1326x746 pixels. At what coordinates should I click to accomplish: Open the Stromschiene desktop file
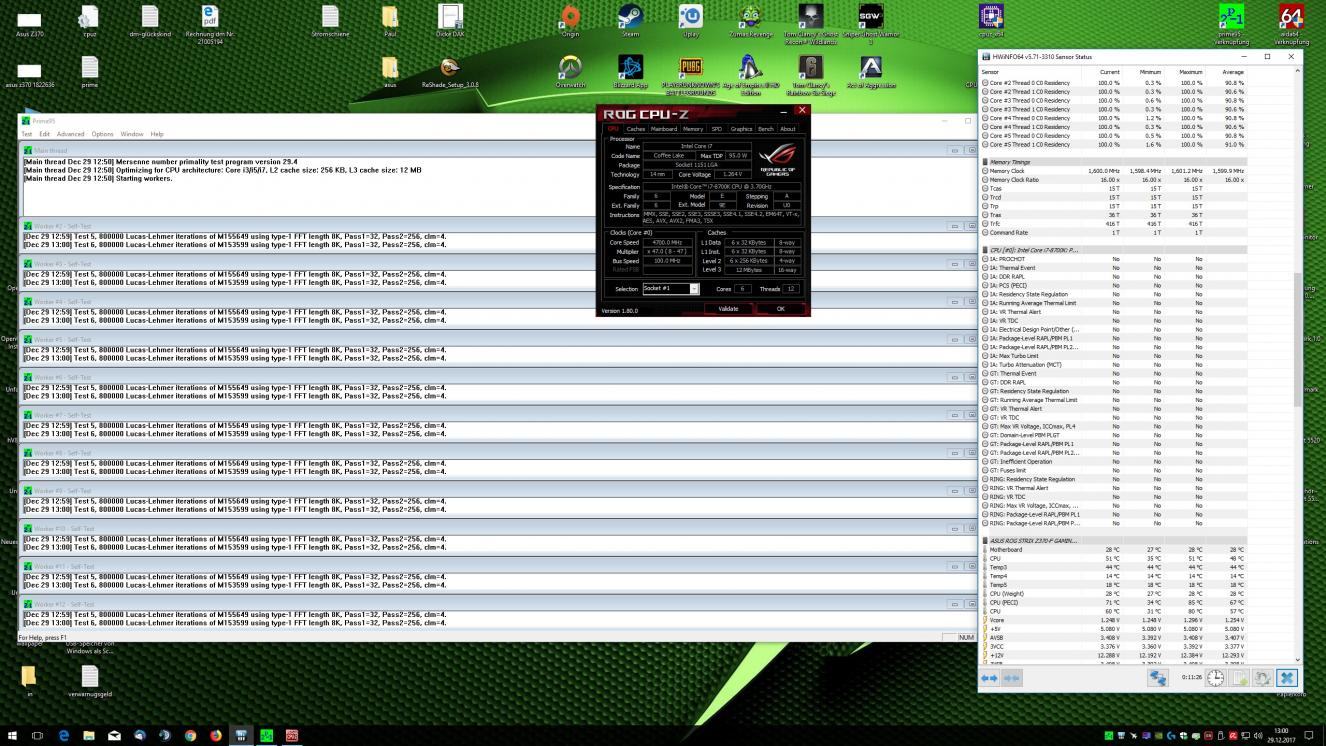(330, 20)
